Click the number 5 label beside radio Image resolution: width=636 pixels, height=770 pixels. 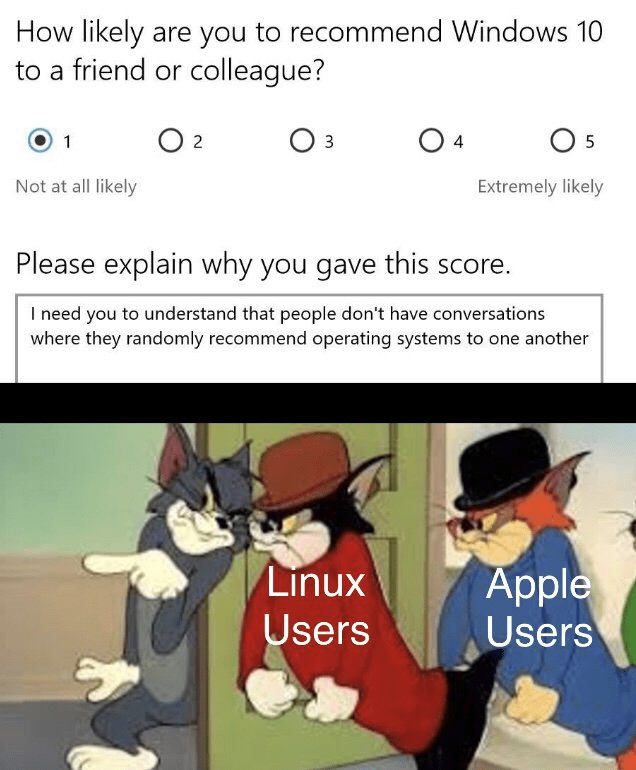(589, 141)
